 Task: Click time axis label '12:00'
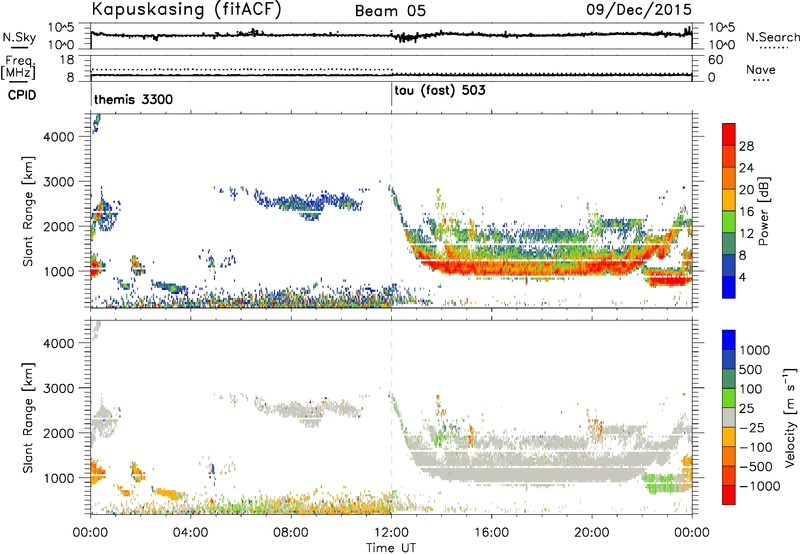click(x=391, y=533)
